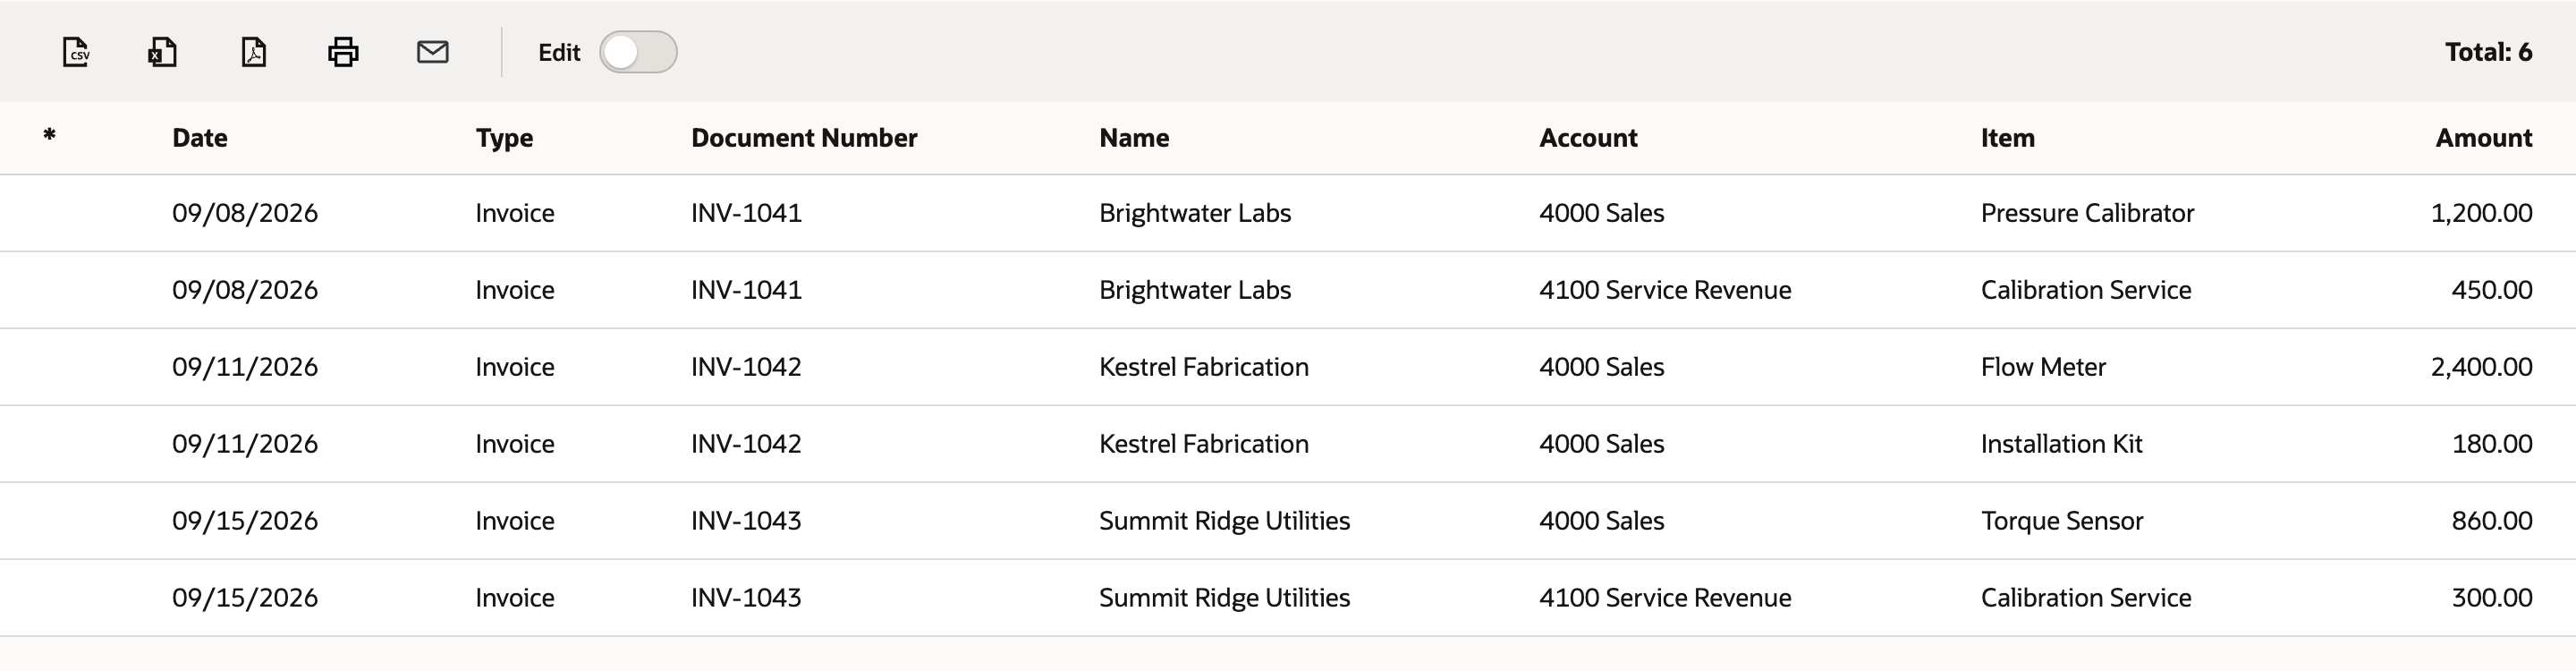Click 4000 Sales in the Flow Meter row
The height and width of the screenshot is (671, 2576).
click(1601, 367)
